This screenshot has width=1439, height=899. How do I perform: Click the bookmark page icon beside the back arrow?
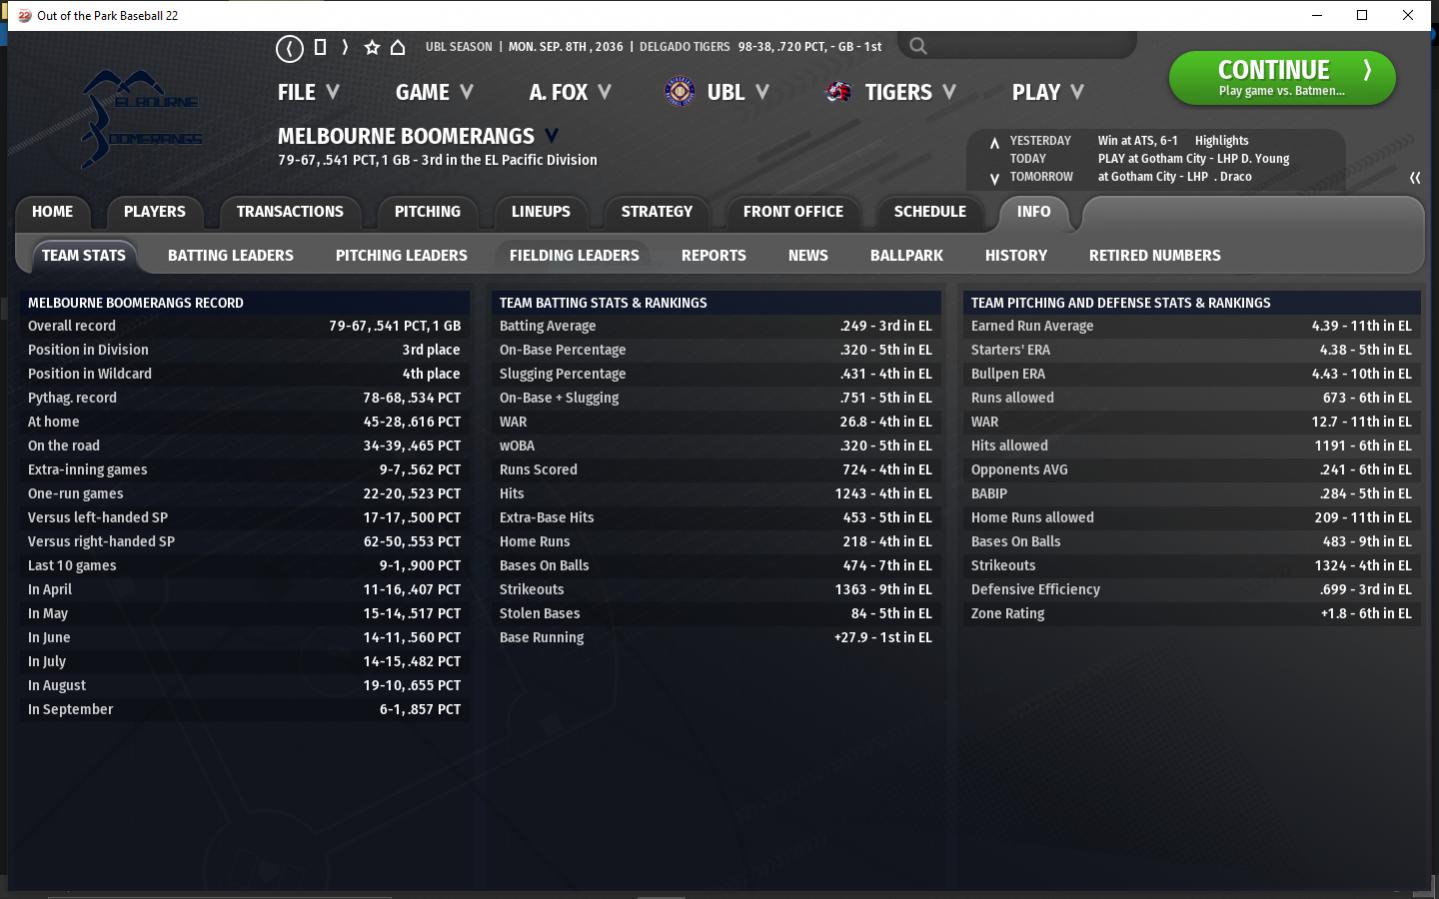coord(320,47)
